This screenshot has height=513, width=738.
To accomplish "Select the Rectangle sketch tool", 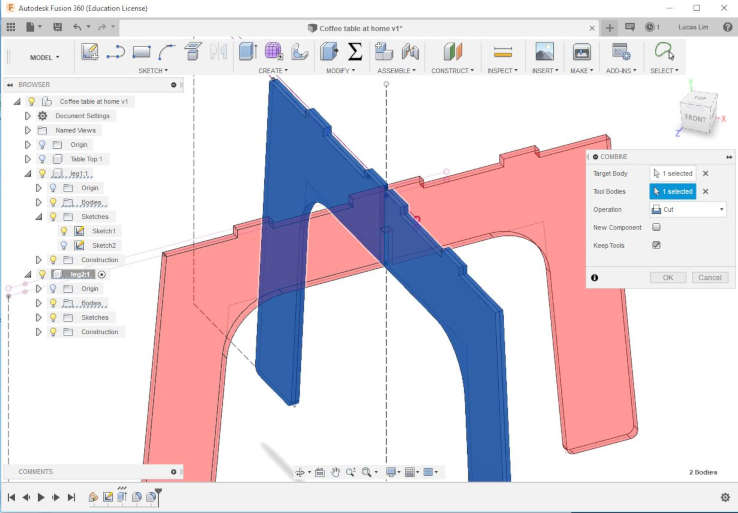I will [141, 52].
